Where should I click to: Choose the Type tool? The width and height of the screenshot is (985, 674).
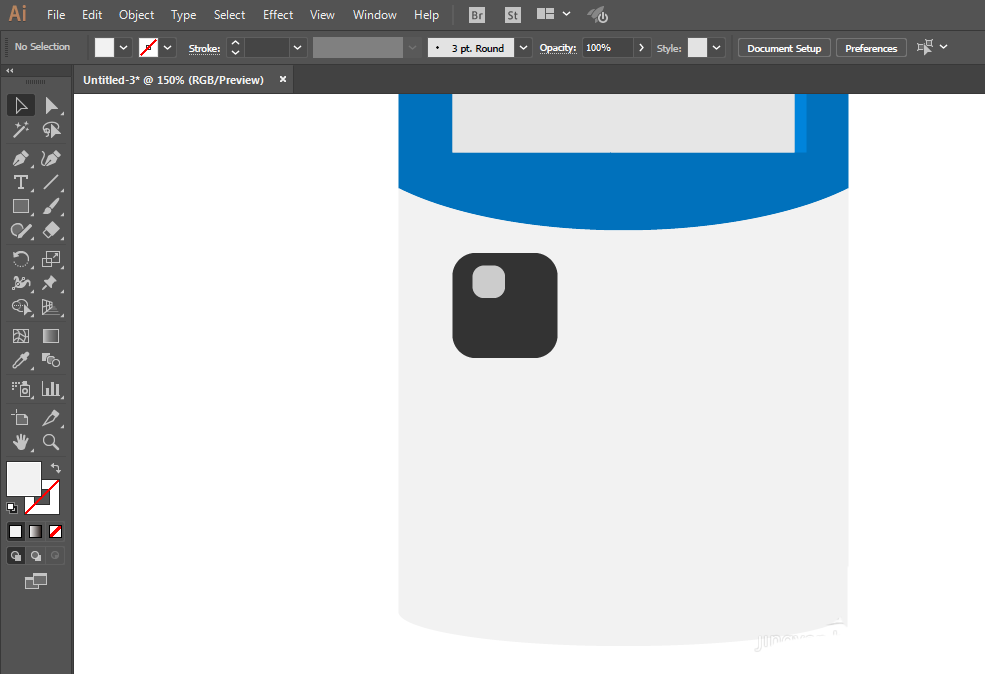21,182
